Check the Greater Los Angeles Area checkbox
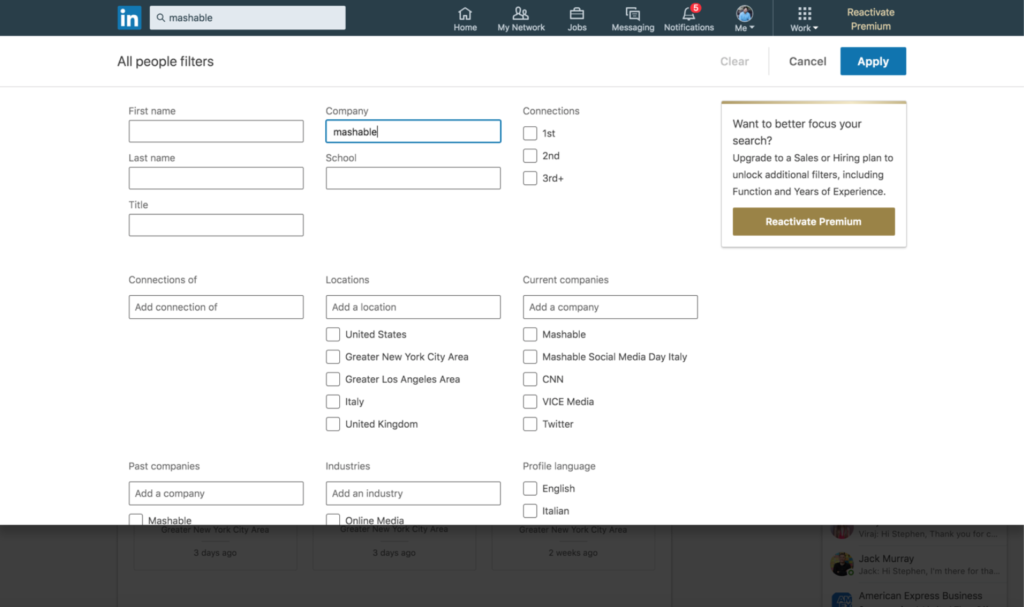Viewport: 1024px width, 607px height. click(333, 379)
